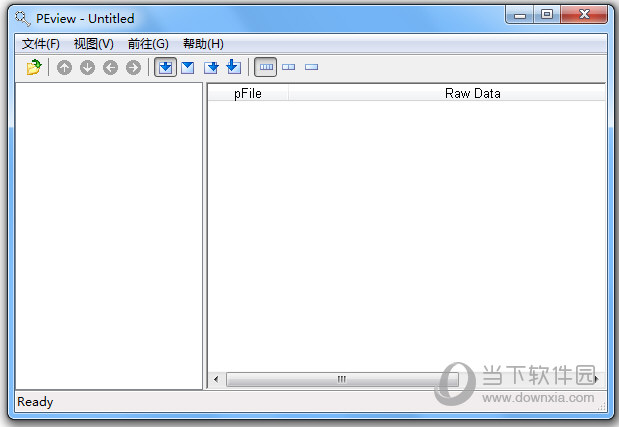Open the 前往(G) menu
The image size is (619, 427).
[x=148, y=44]
